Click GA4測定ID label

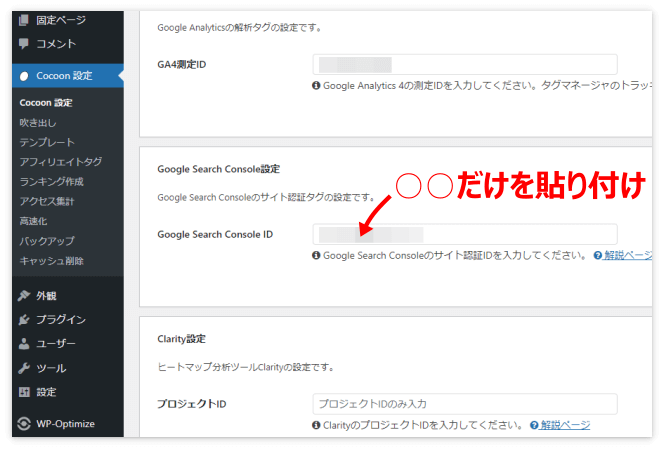[x=182, y=64]
